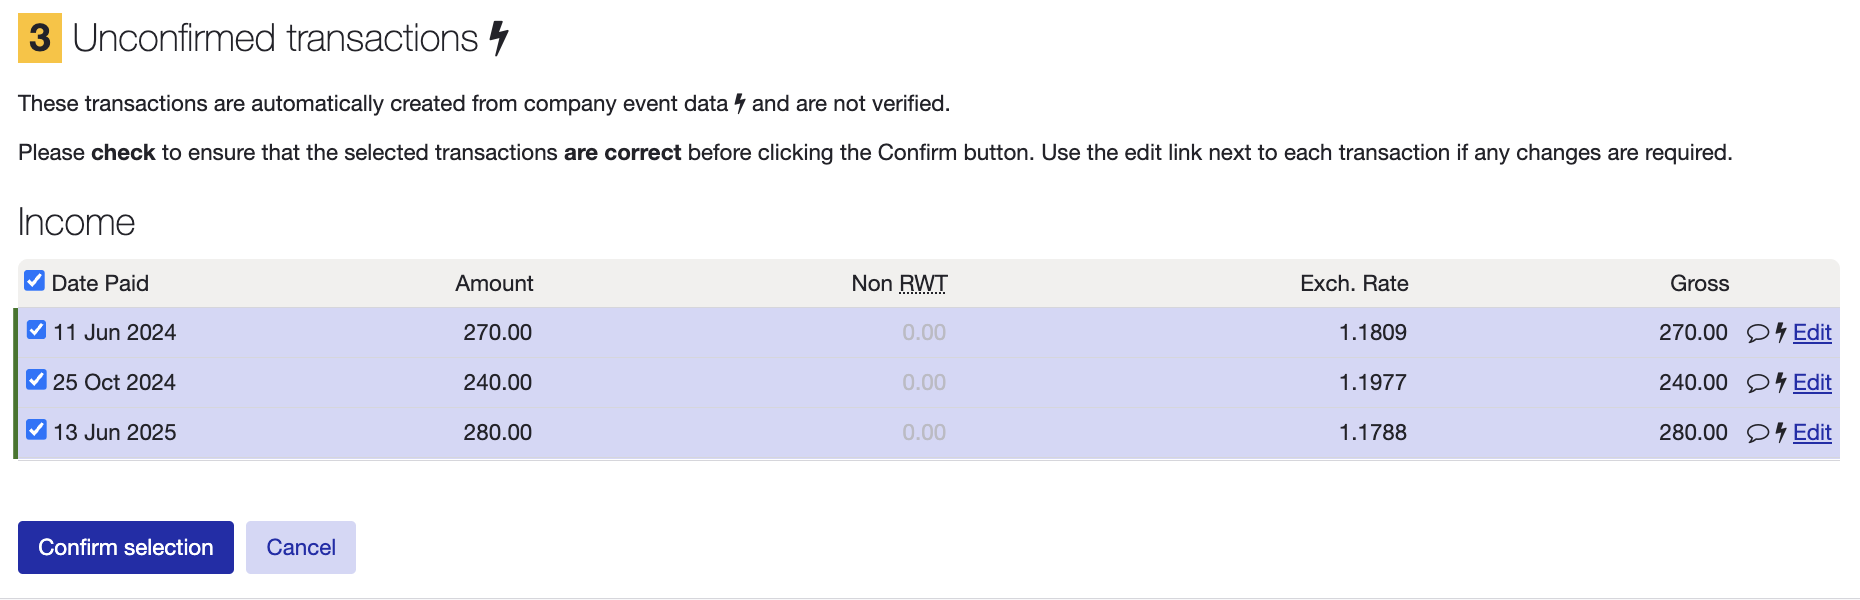Image resolution: width=1860 pixels, height=600 pixels.
Task: Edit the 11 Jun 2024 transaction
Action: click(1812, 332)
